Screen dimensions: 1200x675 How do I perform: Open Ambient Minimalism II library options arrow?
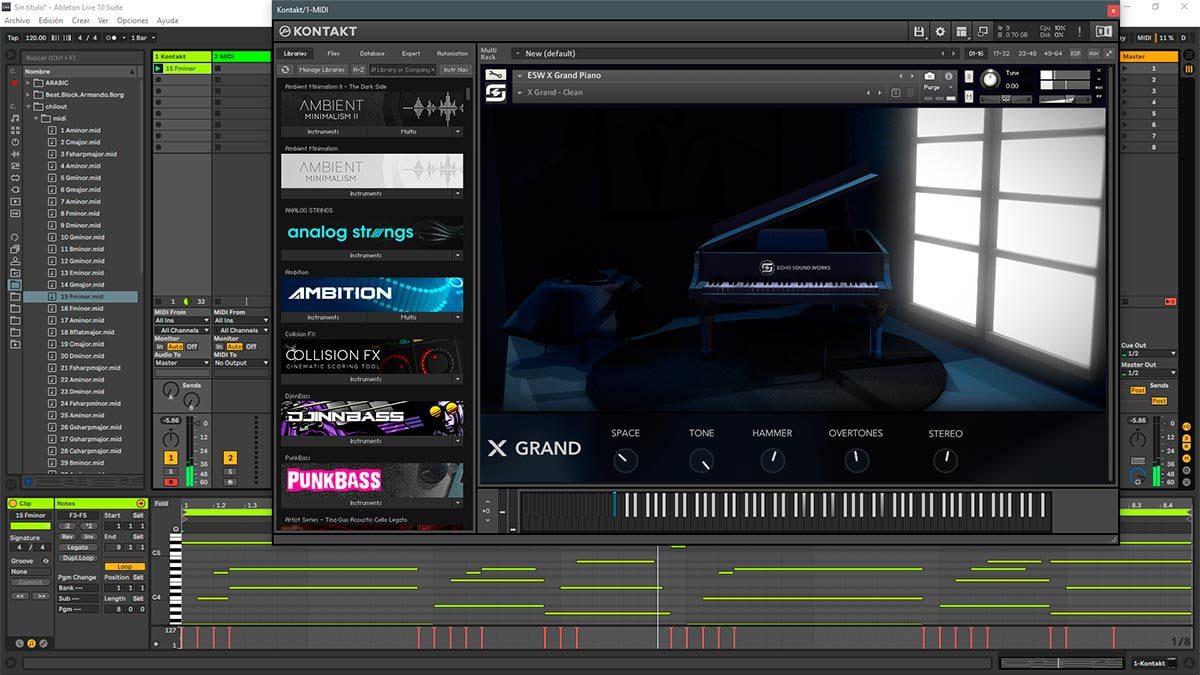pyautogui.click(x=458, y=131)
